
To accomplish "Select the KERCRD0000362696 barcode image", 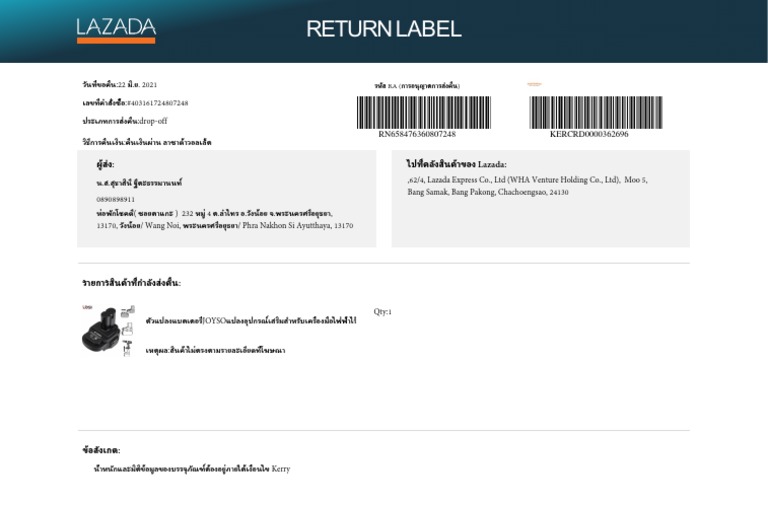I will (x=588, y=111).
